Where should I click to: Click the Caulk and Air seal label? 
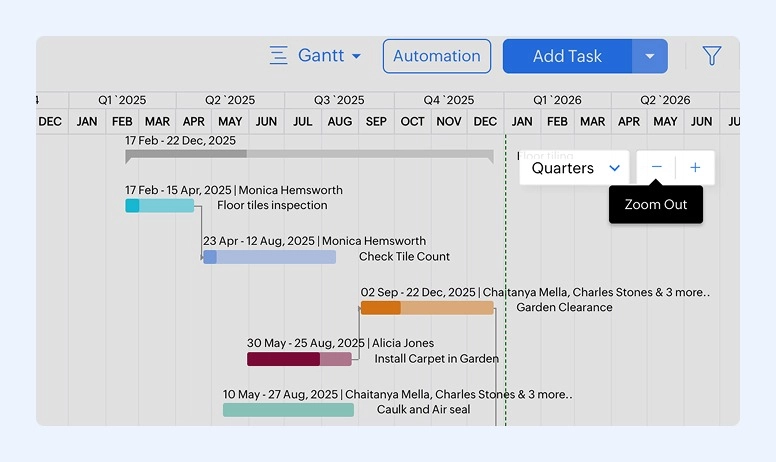click(424, 410)
